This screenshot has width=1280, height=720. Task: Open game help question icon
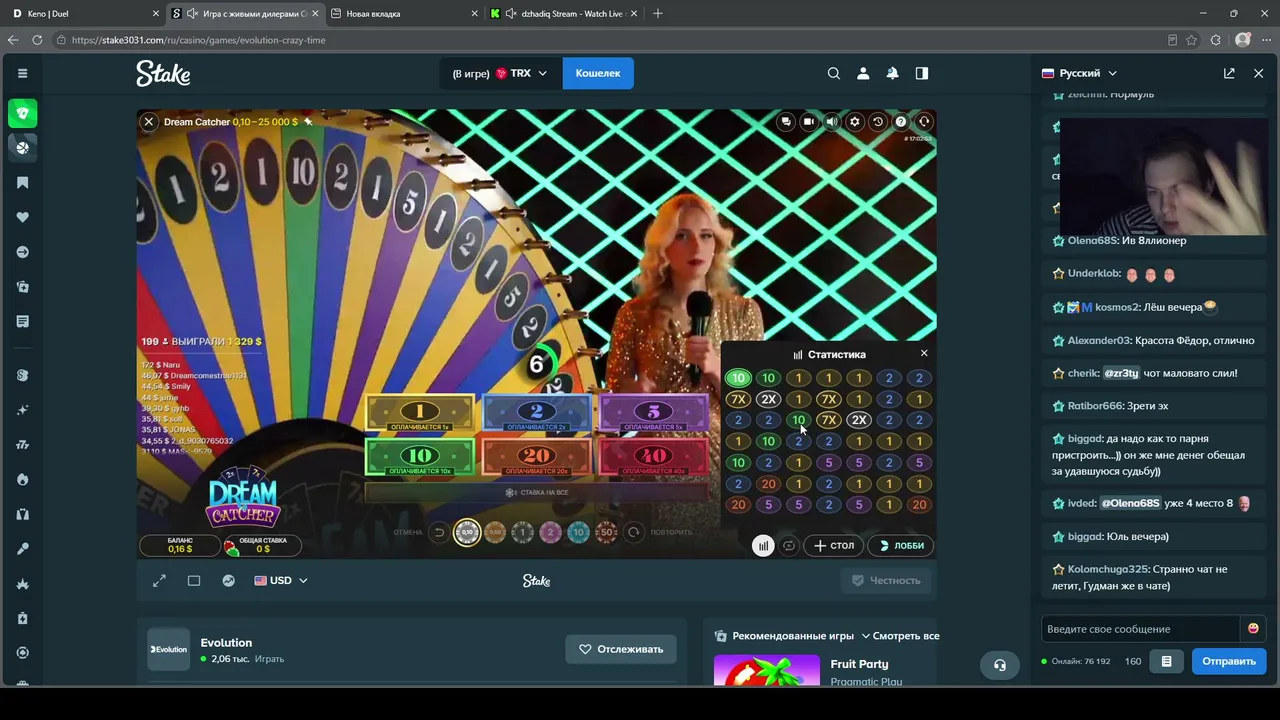click(901, 122)
